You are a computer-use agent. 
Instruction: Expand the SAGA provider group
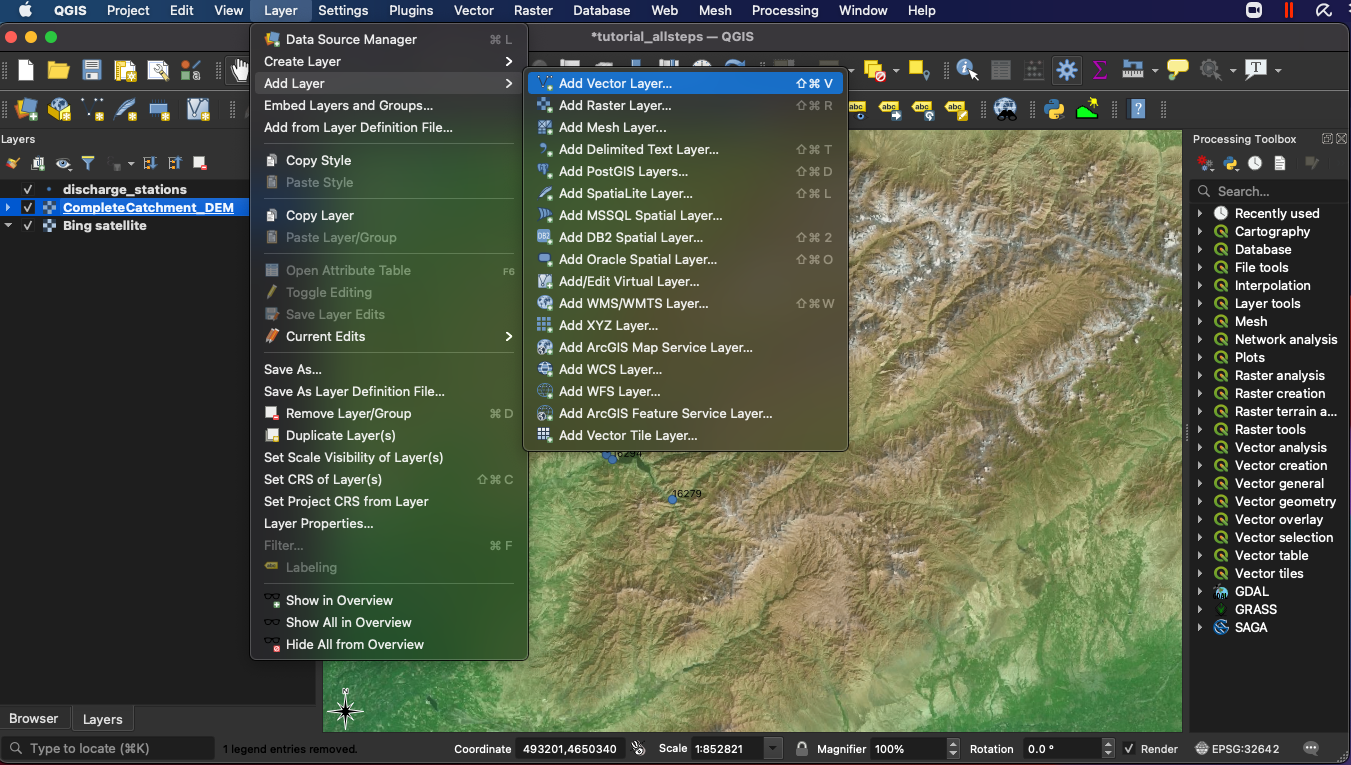(1199, 627)
